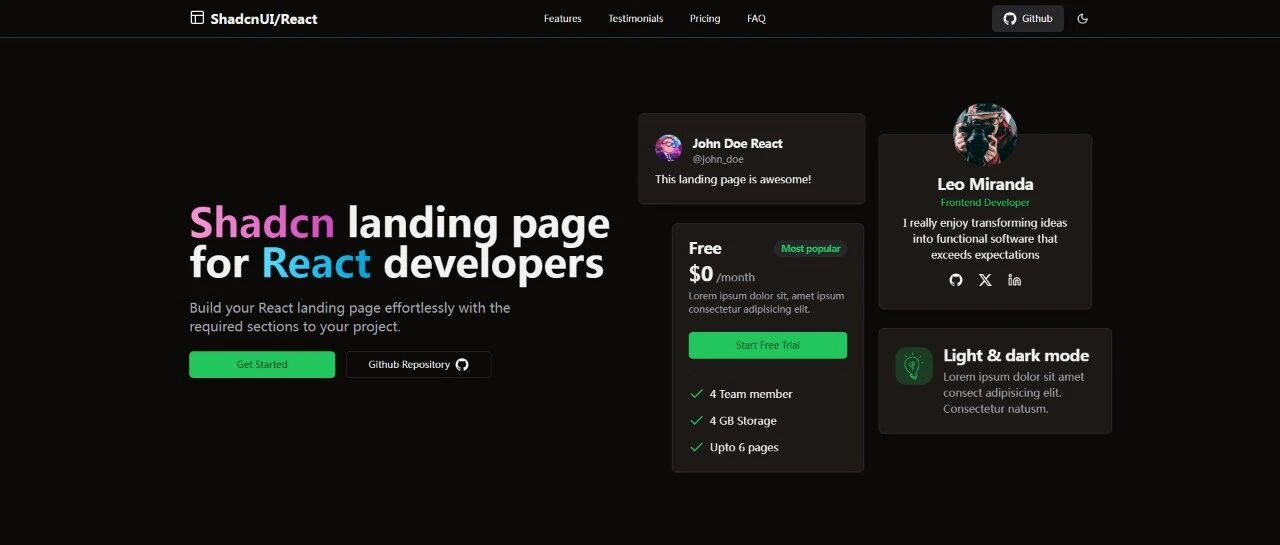Click the checkmark beside 4 Team member
The width and height of the screenshot is (1280, 545).
pyautogui.click(x=697, y=394)
